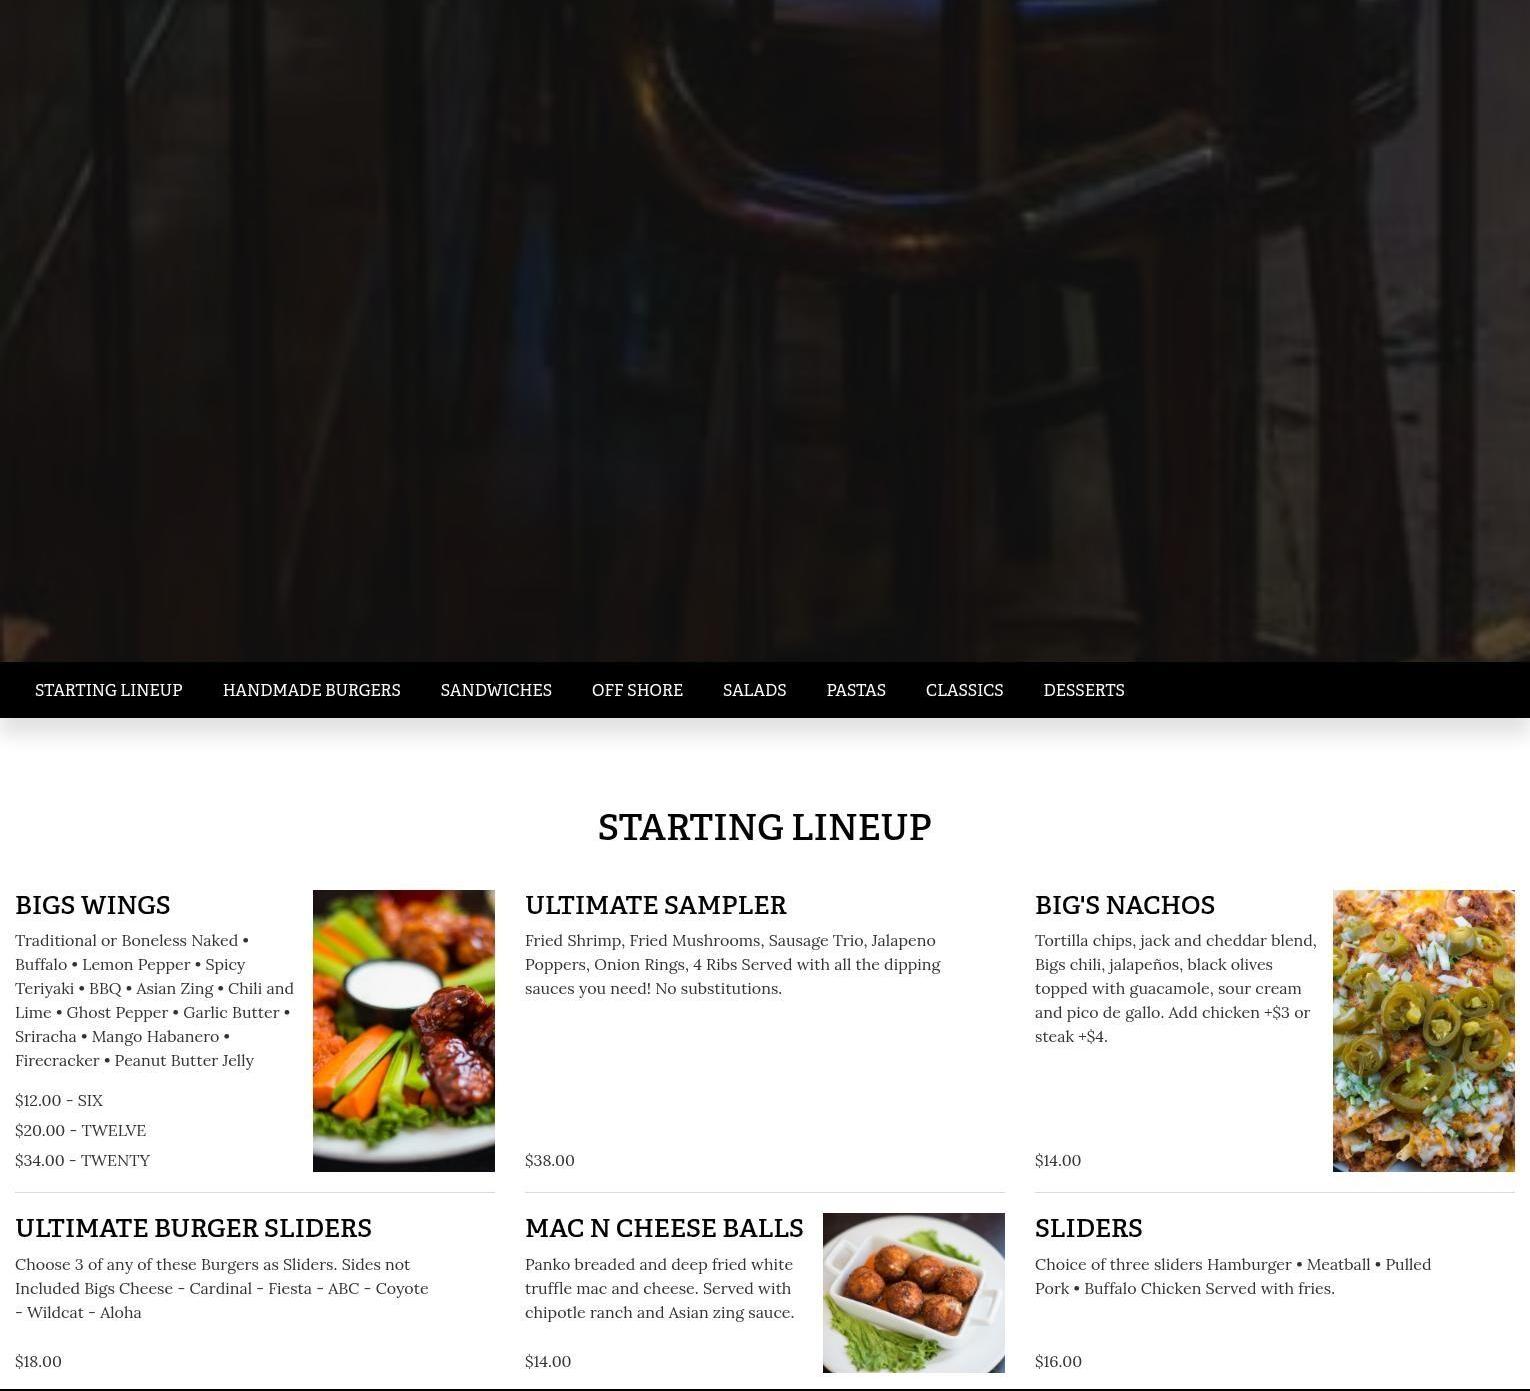Select the Off Shore nav item
Screen dimensions: 1530x1391
point(637,690)
